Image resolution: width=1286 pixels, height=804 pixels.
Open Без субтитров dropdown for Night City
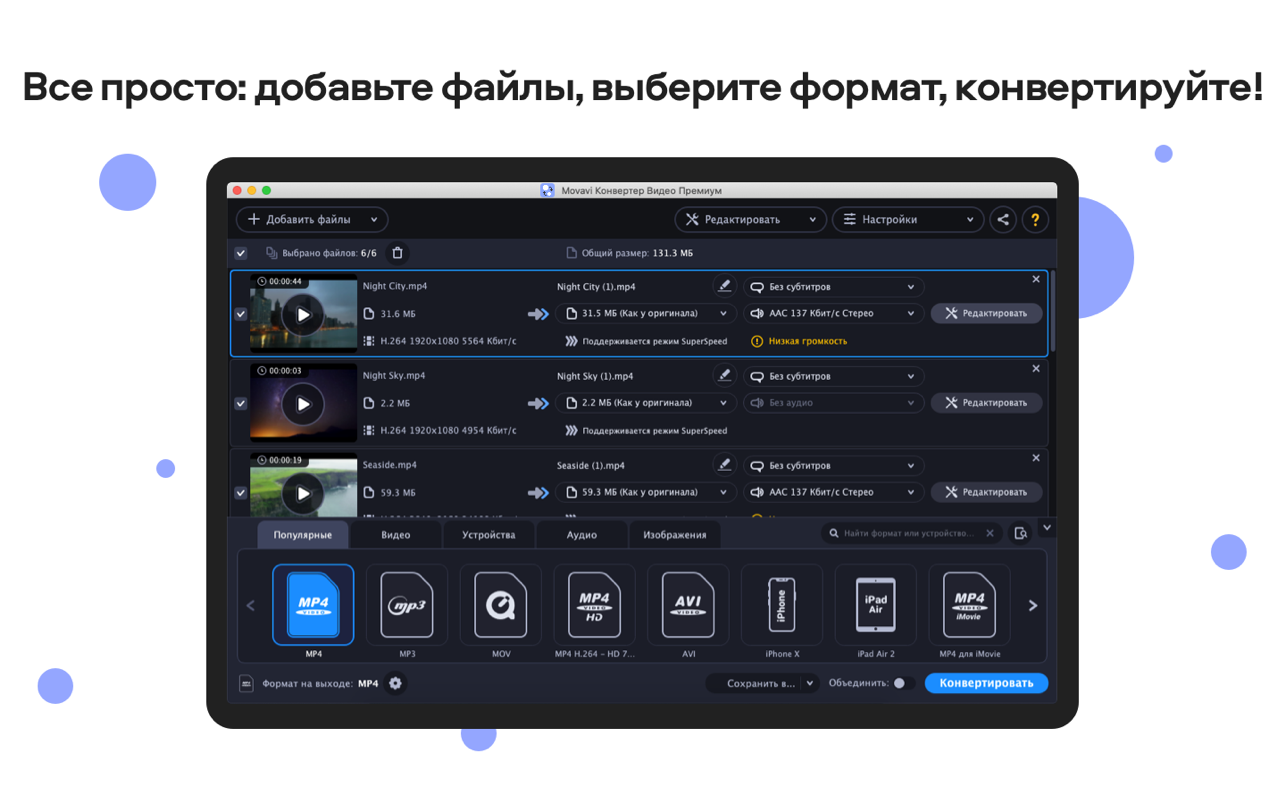[x=833, y=287]
